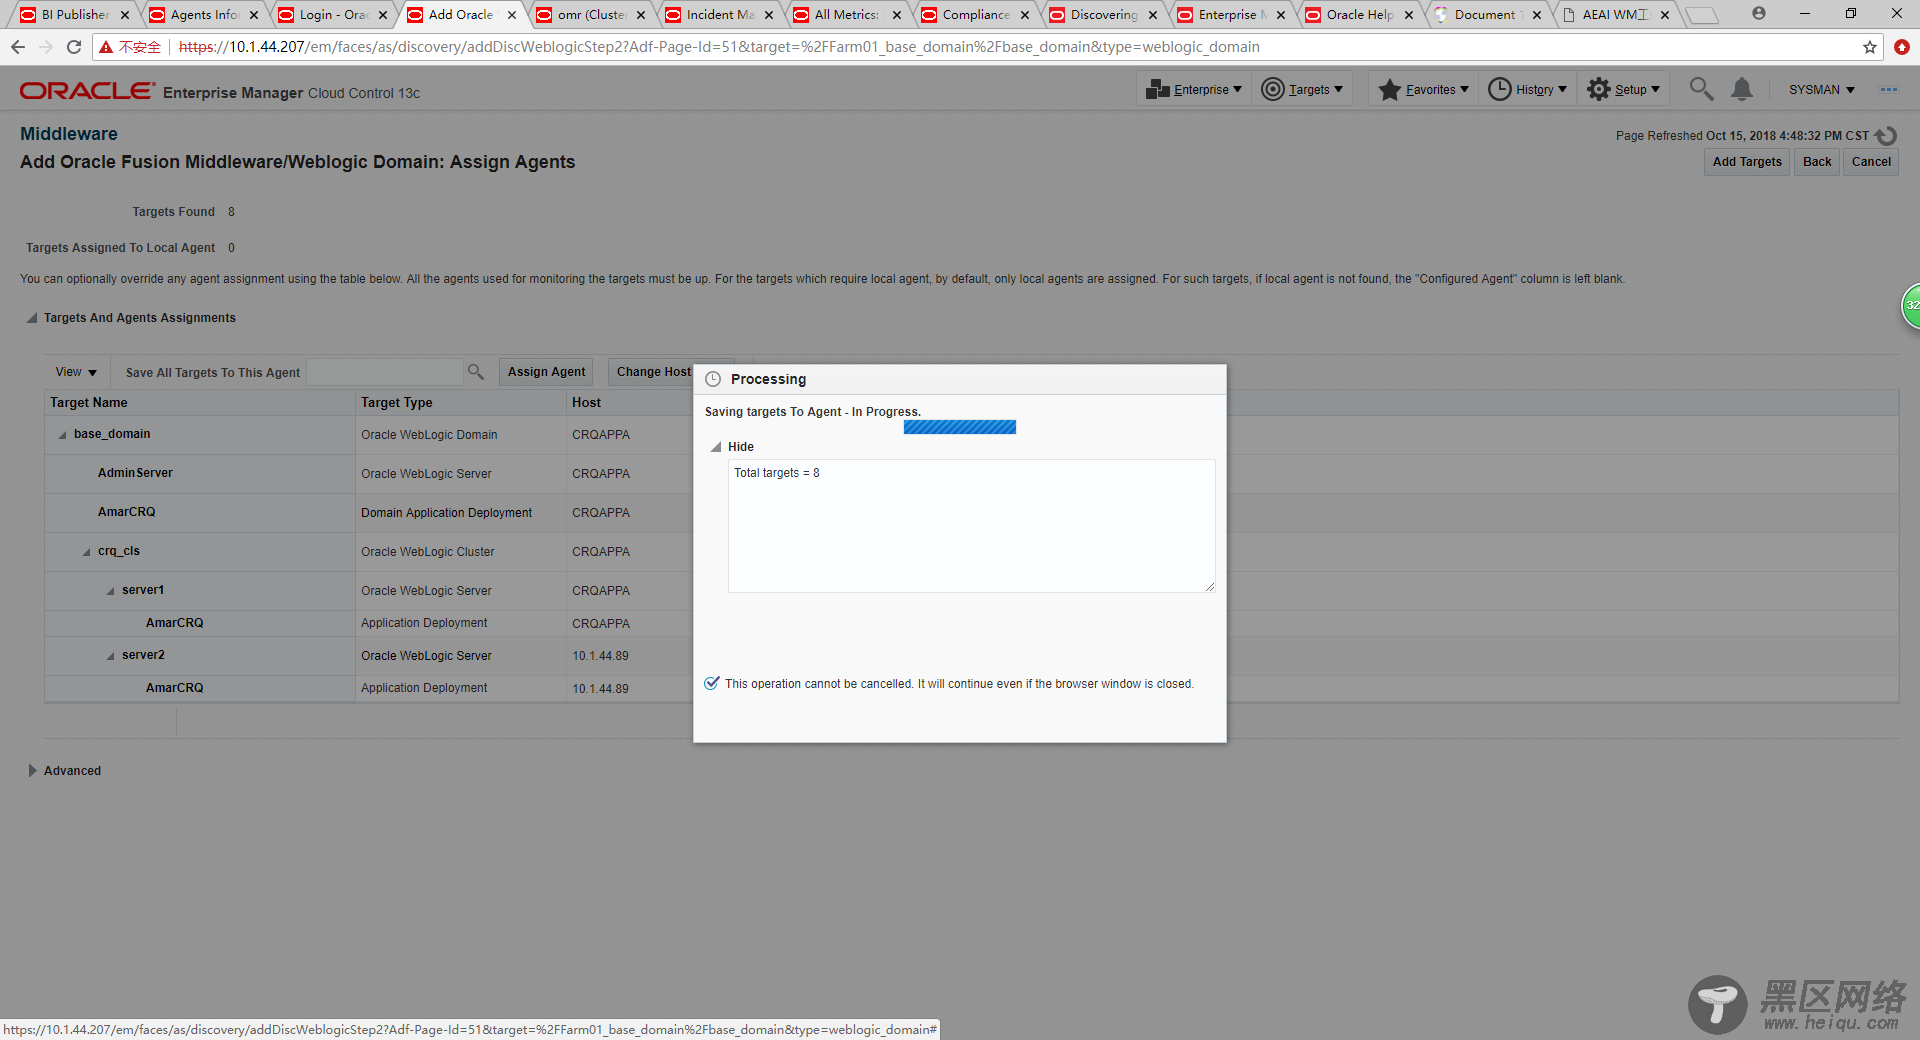Switch to the BI Publisher tab
Viewport: 1920px width, 1040px height.
coord(75,15)
